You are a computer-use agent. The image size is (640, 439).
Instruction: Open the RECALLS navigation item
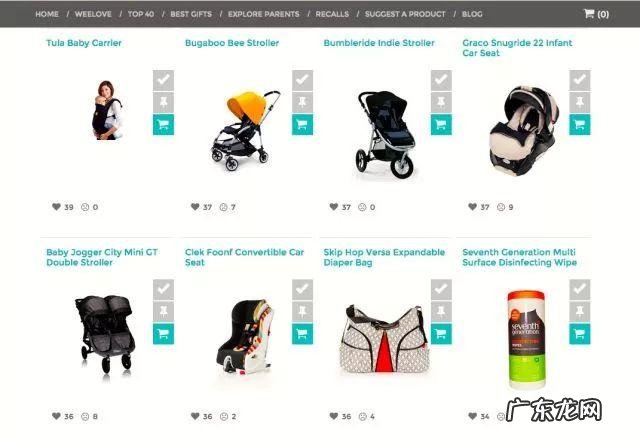click(332, 14)
